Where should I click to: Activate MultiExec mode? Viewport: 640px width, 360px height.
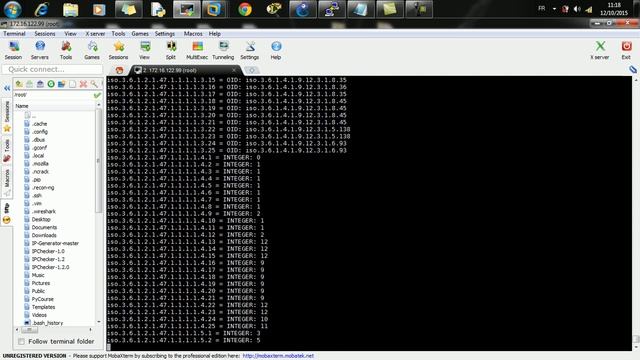pos(197,50)
